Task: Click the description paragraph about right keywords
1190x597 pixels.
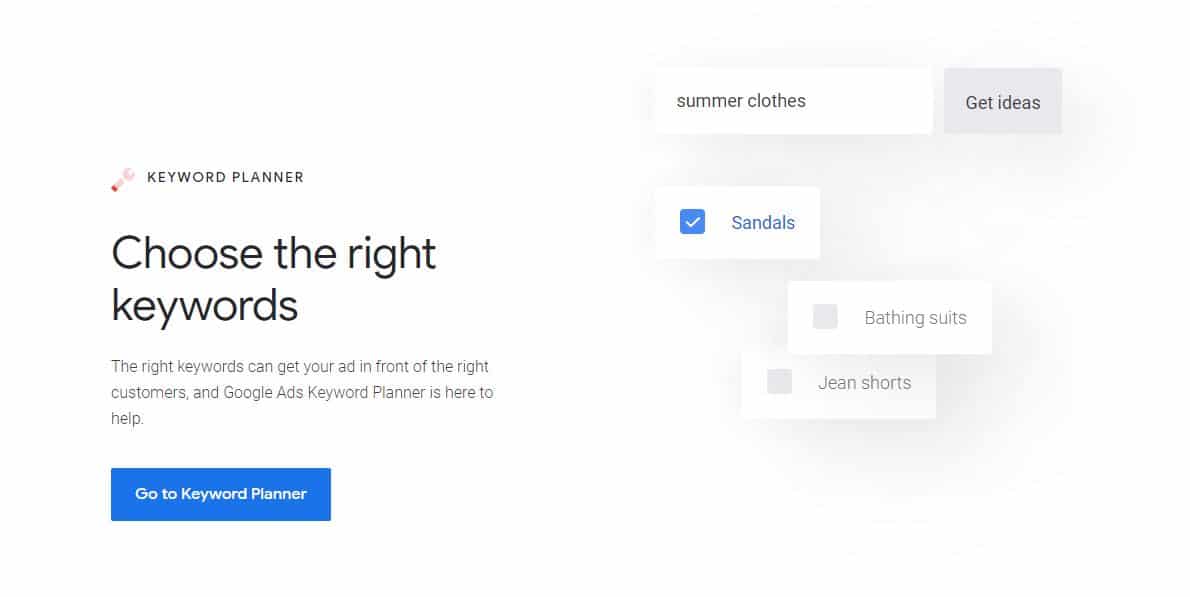Action: 301,392
